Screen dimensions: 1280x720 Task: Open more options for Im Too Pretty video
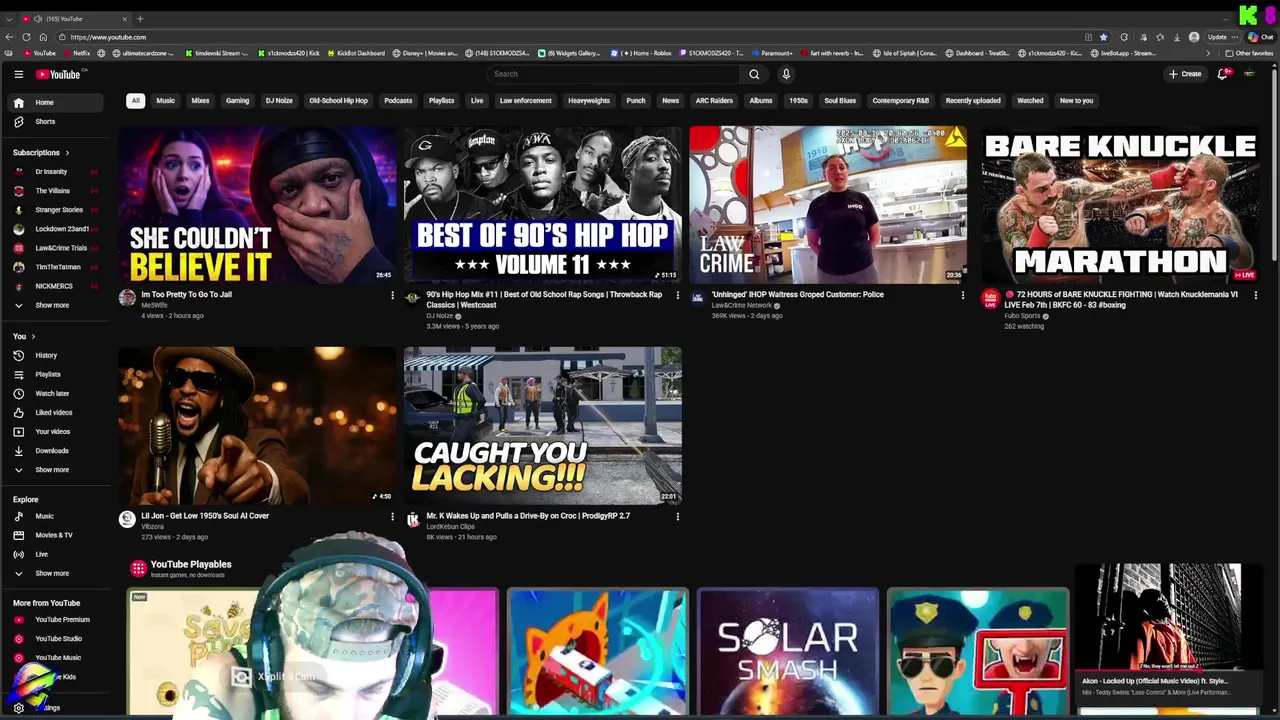392,295
